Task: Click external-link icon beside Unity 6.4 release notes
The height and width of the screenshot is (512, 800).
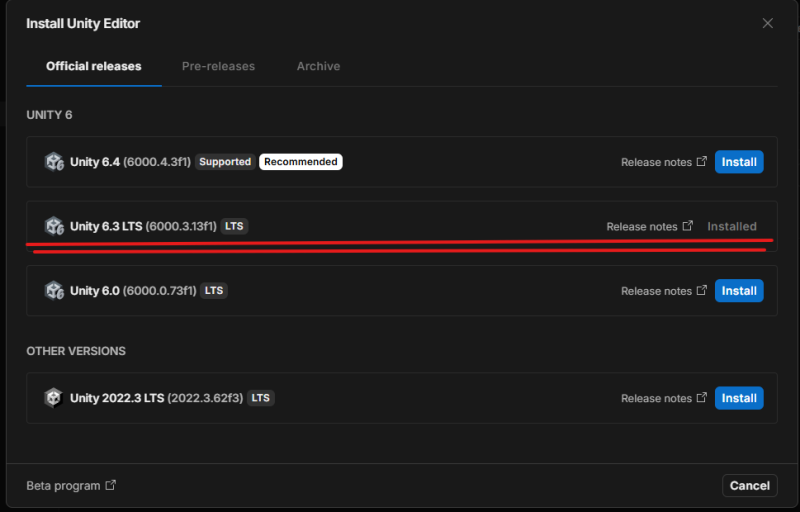Action: 702,161
